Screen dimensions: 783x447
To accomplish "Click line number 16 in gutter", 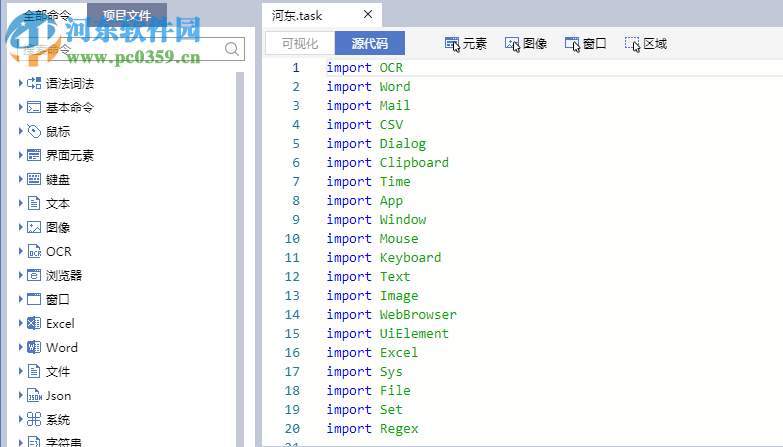I will tap(292, 353).
